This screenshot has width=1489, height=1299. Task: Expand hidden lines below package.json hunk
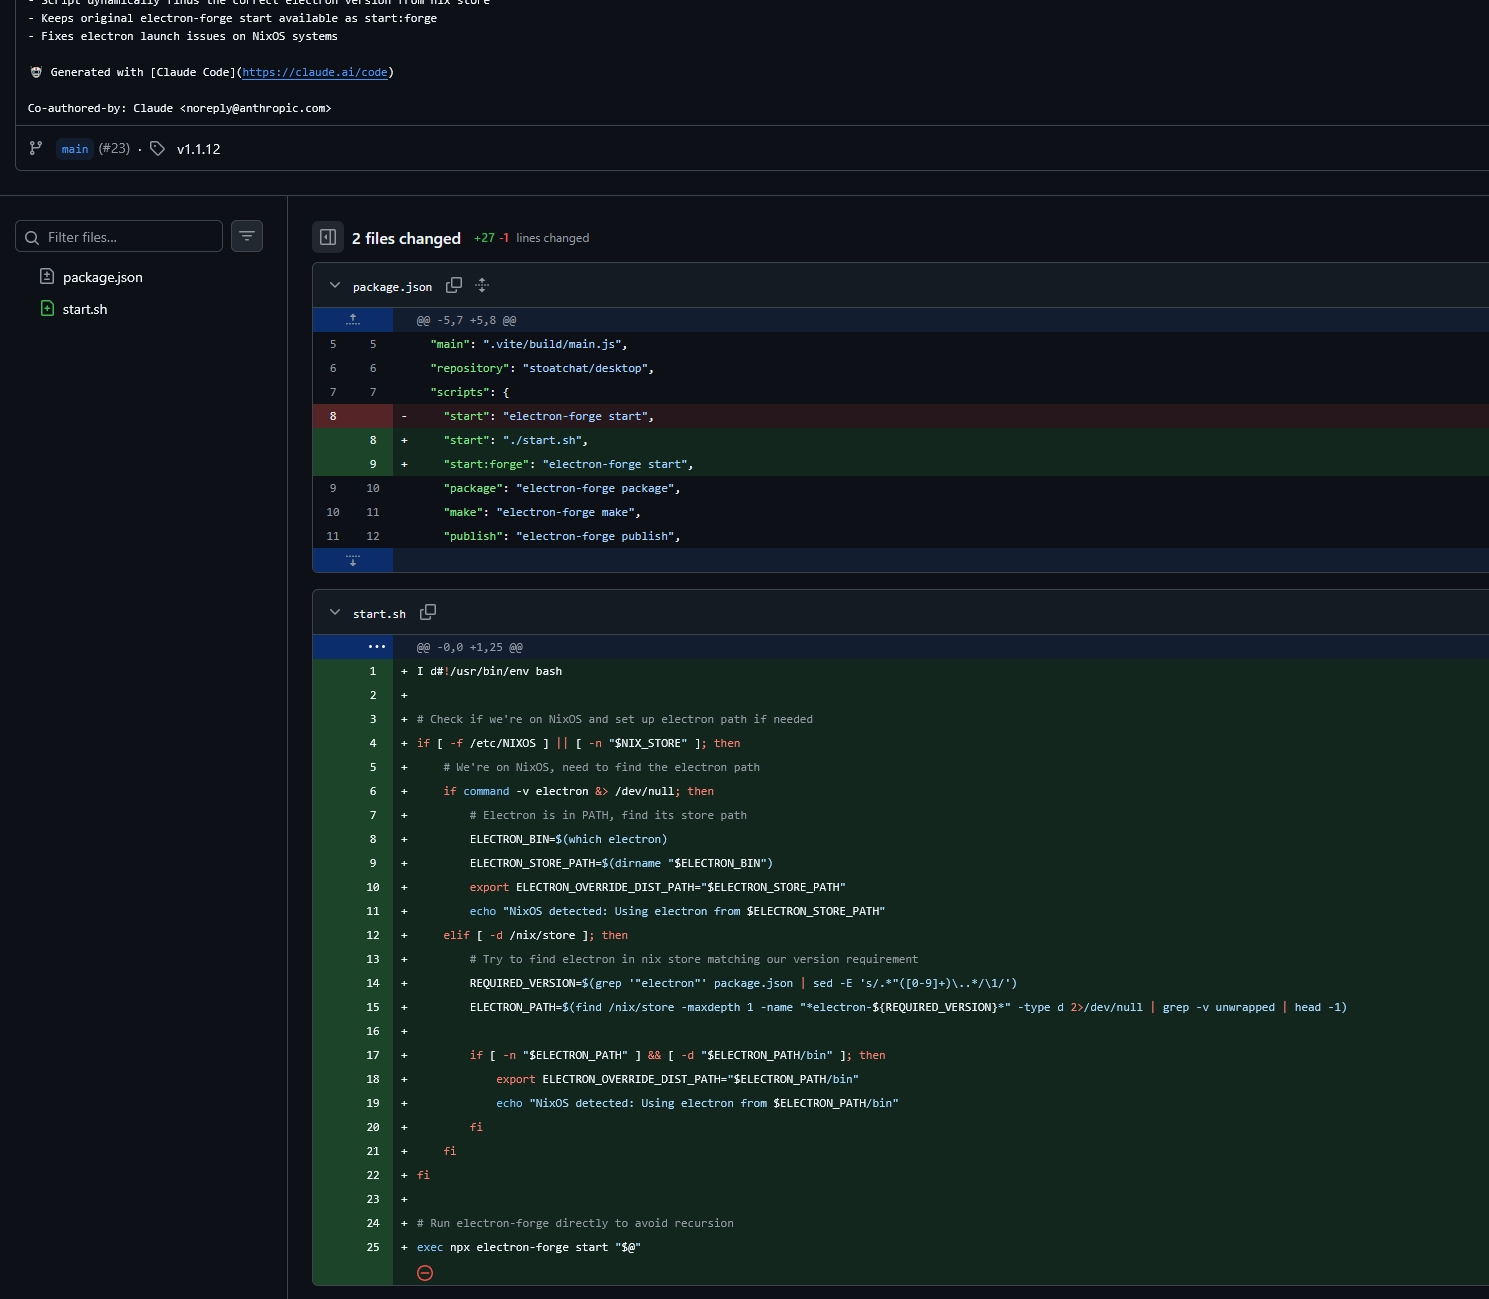point(353,560)
